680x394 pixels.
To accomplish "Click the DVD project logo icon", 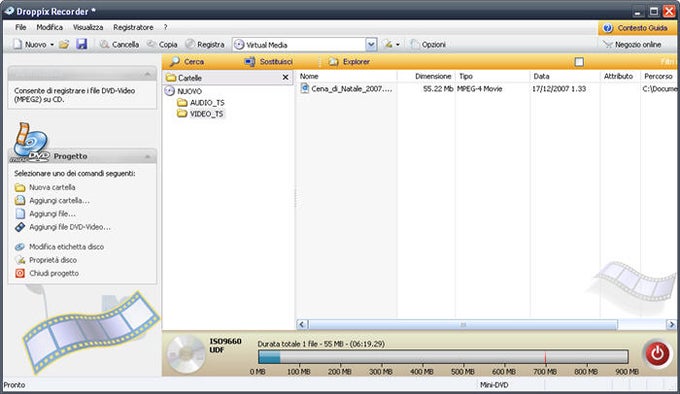I will point(30,142).
